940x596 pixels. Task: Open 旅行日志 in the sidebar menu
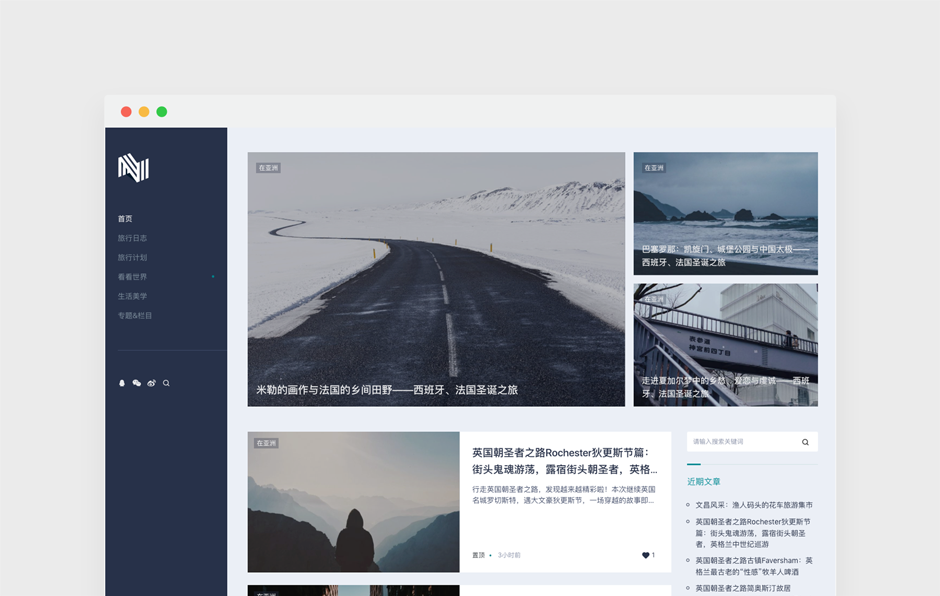pos(132,238)
